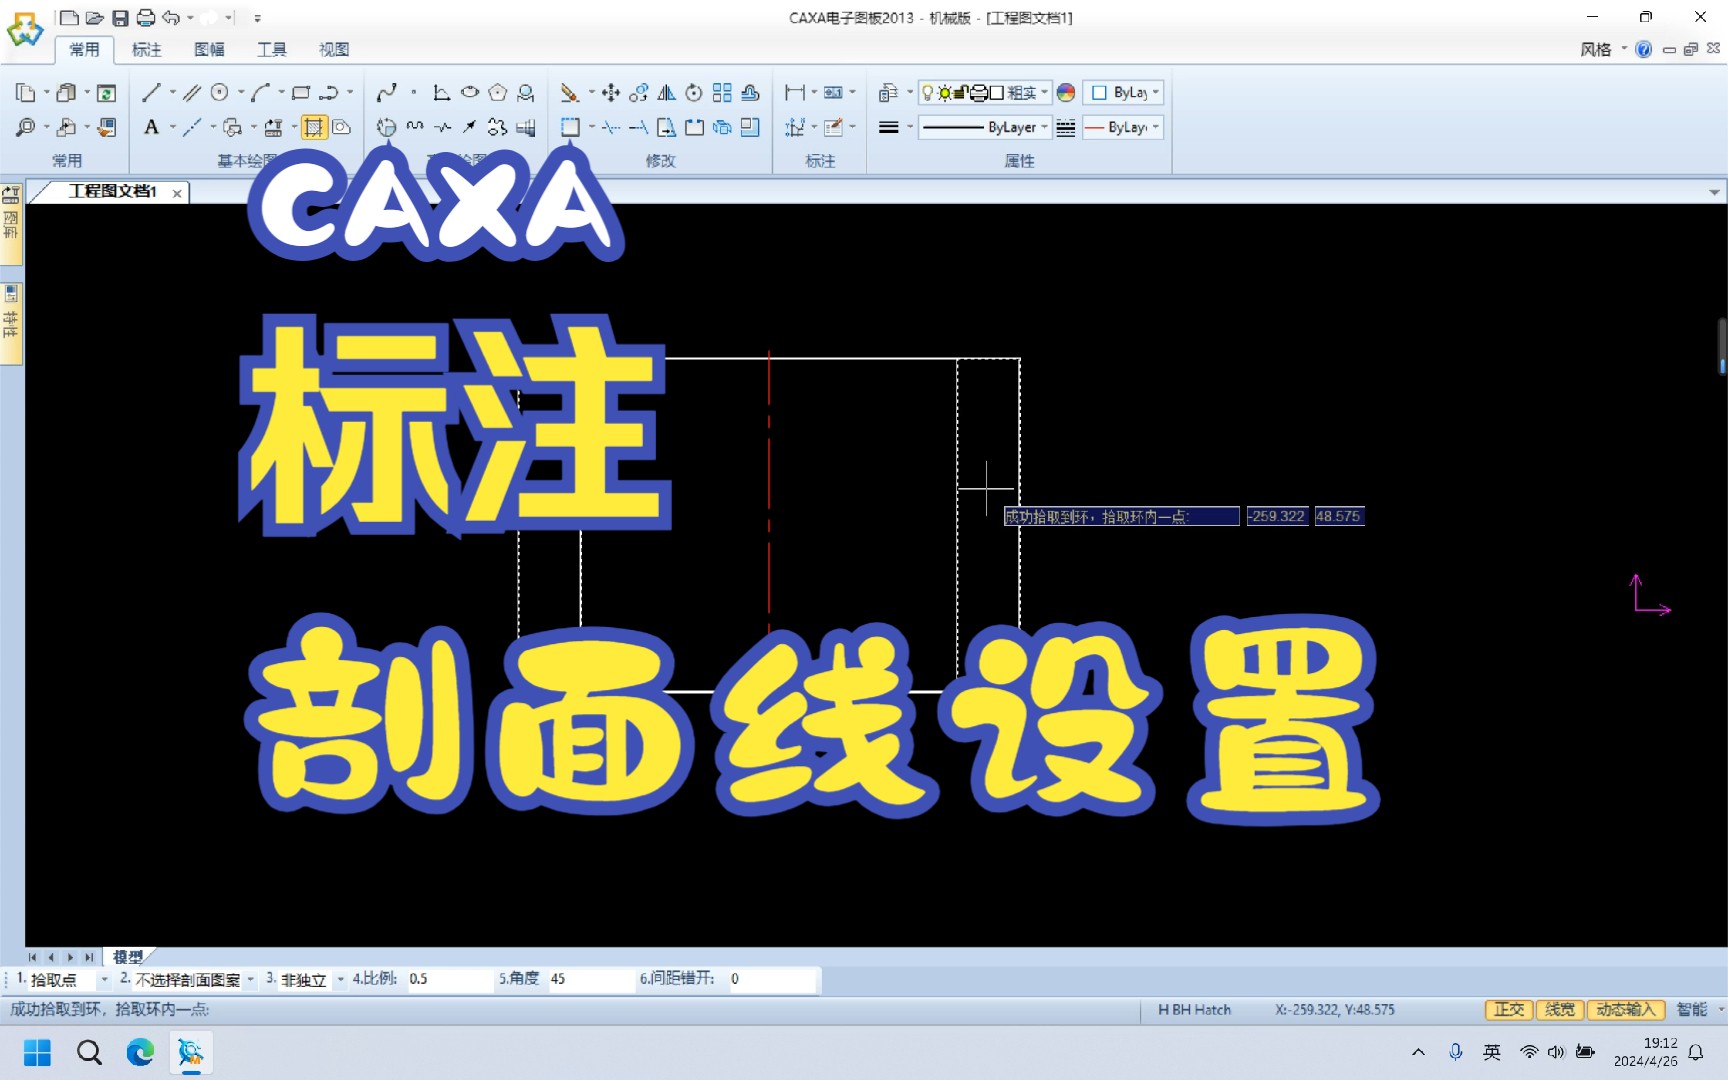Open the 拾取点 pick mode dropdown
The image size is (1728, 1080).
(104, 980)
